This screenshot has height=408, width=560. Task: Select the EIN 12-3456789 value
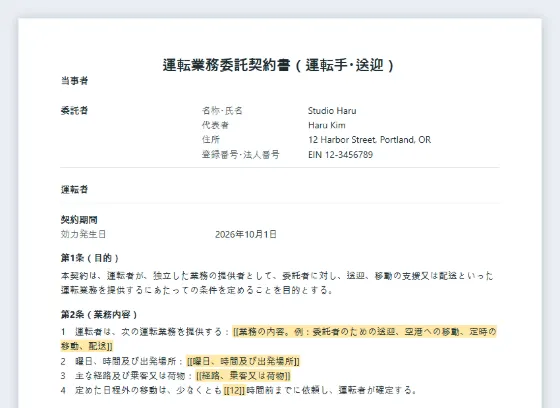tap(340, 155)
